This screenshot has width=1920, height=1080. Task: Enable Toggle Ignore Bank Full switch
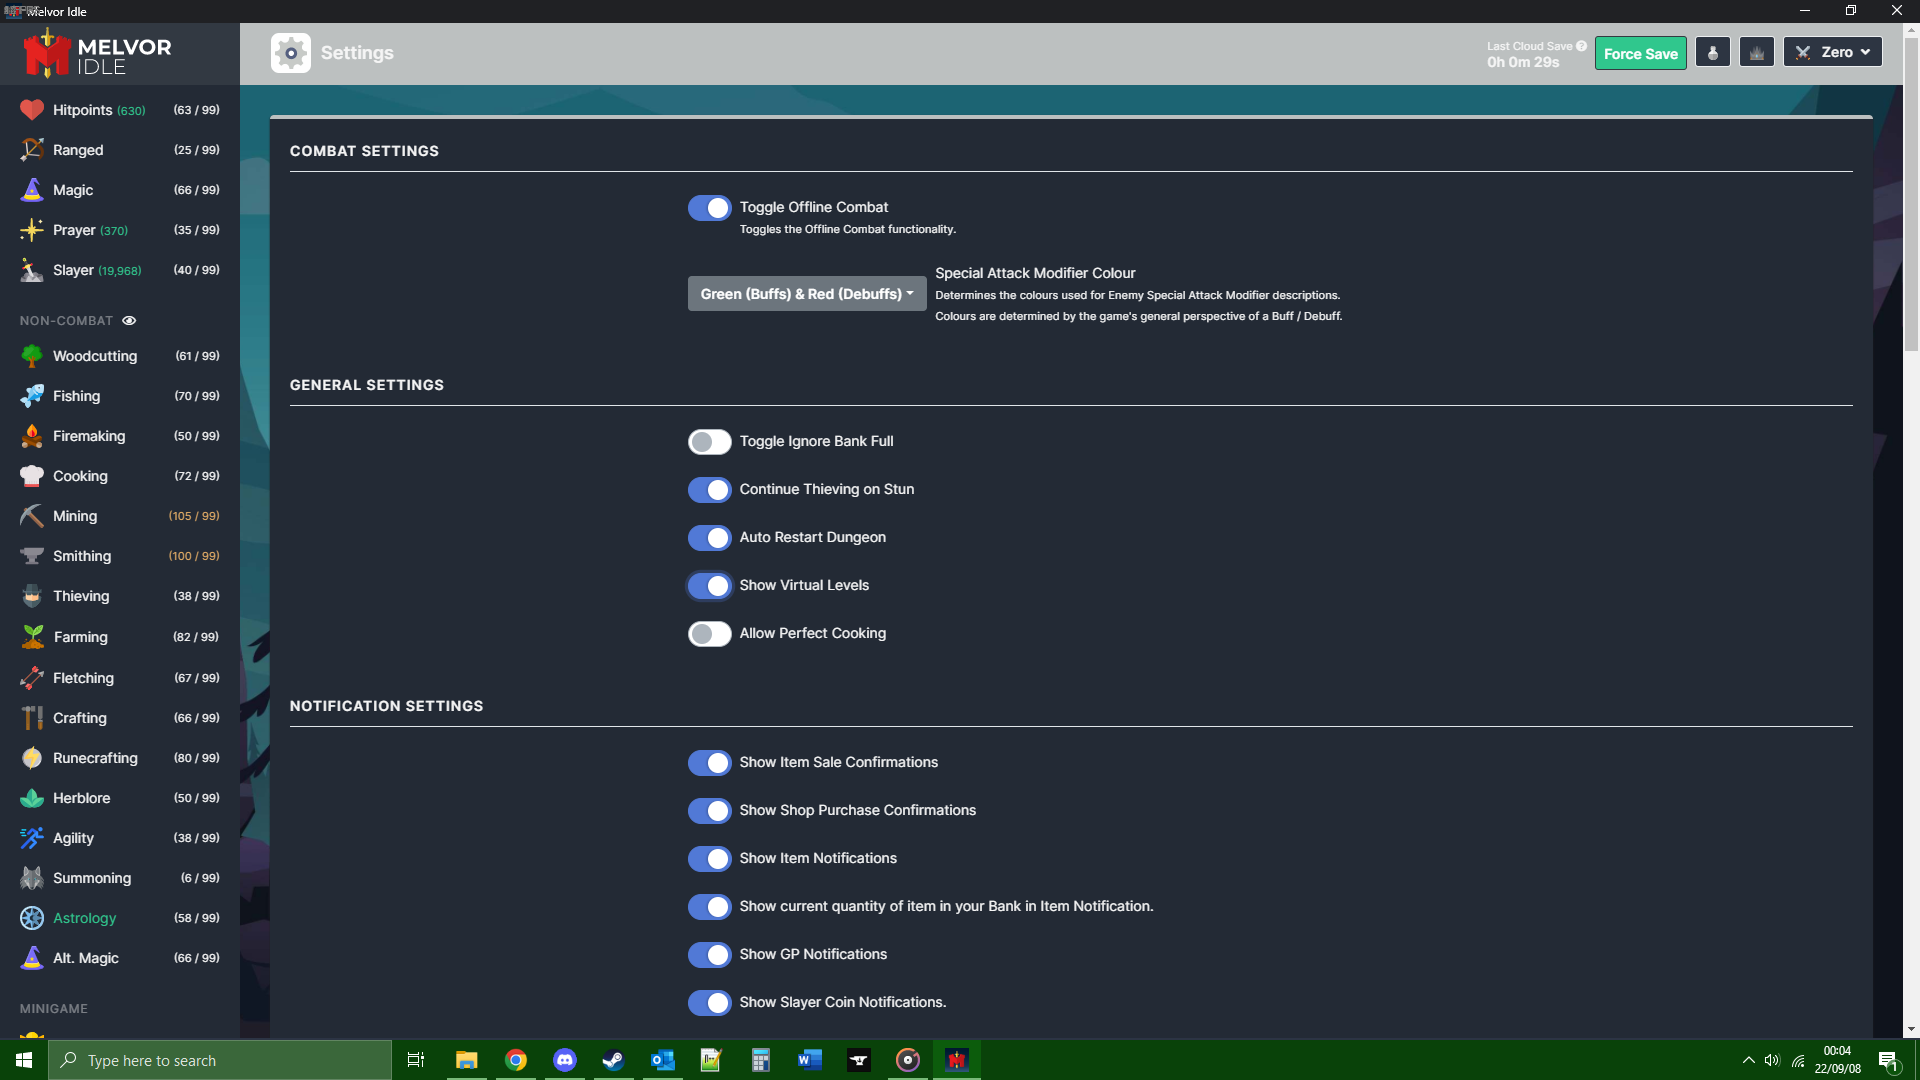[x=709, y=442]
